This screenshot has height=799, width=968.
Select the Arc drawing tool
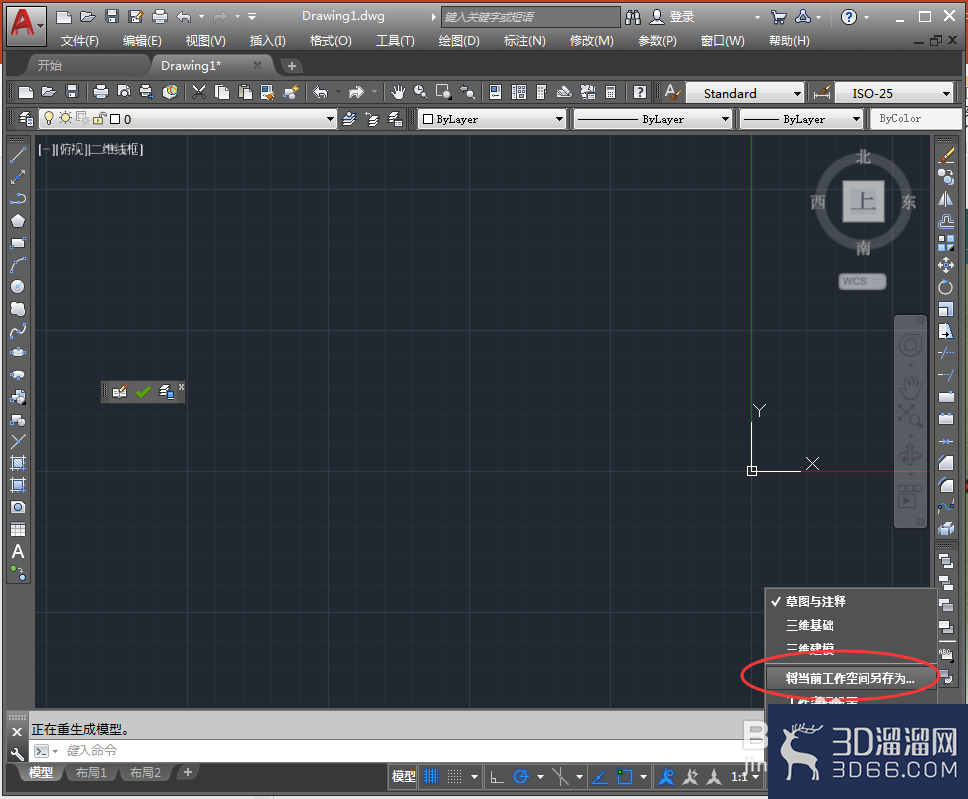click(x=18, y=265)
